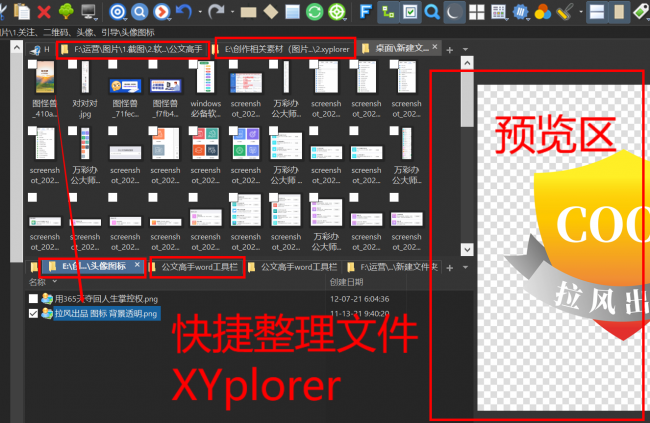Screen dimensions: 650x423
Task: Toggle the horizontal dual pane icon
Action: [597, 12]
